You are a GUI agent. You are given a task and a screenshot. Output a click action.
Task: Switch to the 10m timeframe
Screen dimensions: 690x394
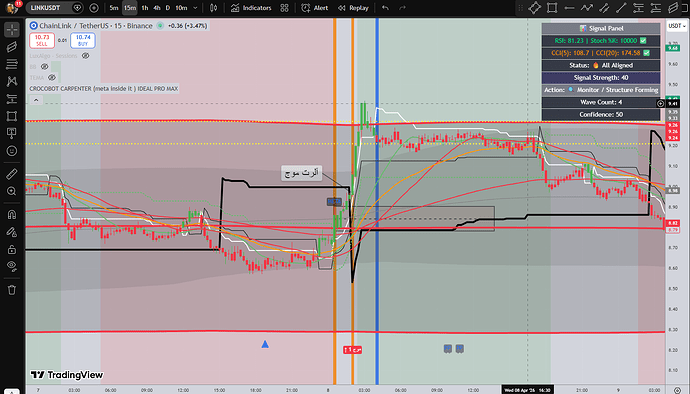[x=181, y=8]
